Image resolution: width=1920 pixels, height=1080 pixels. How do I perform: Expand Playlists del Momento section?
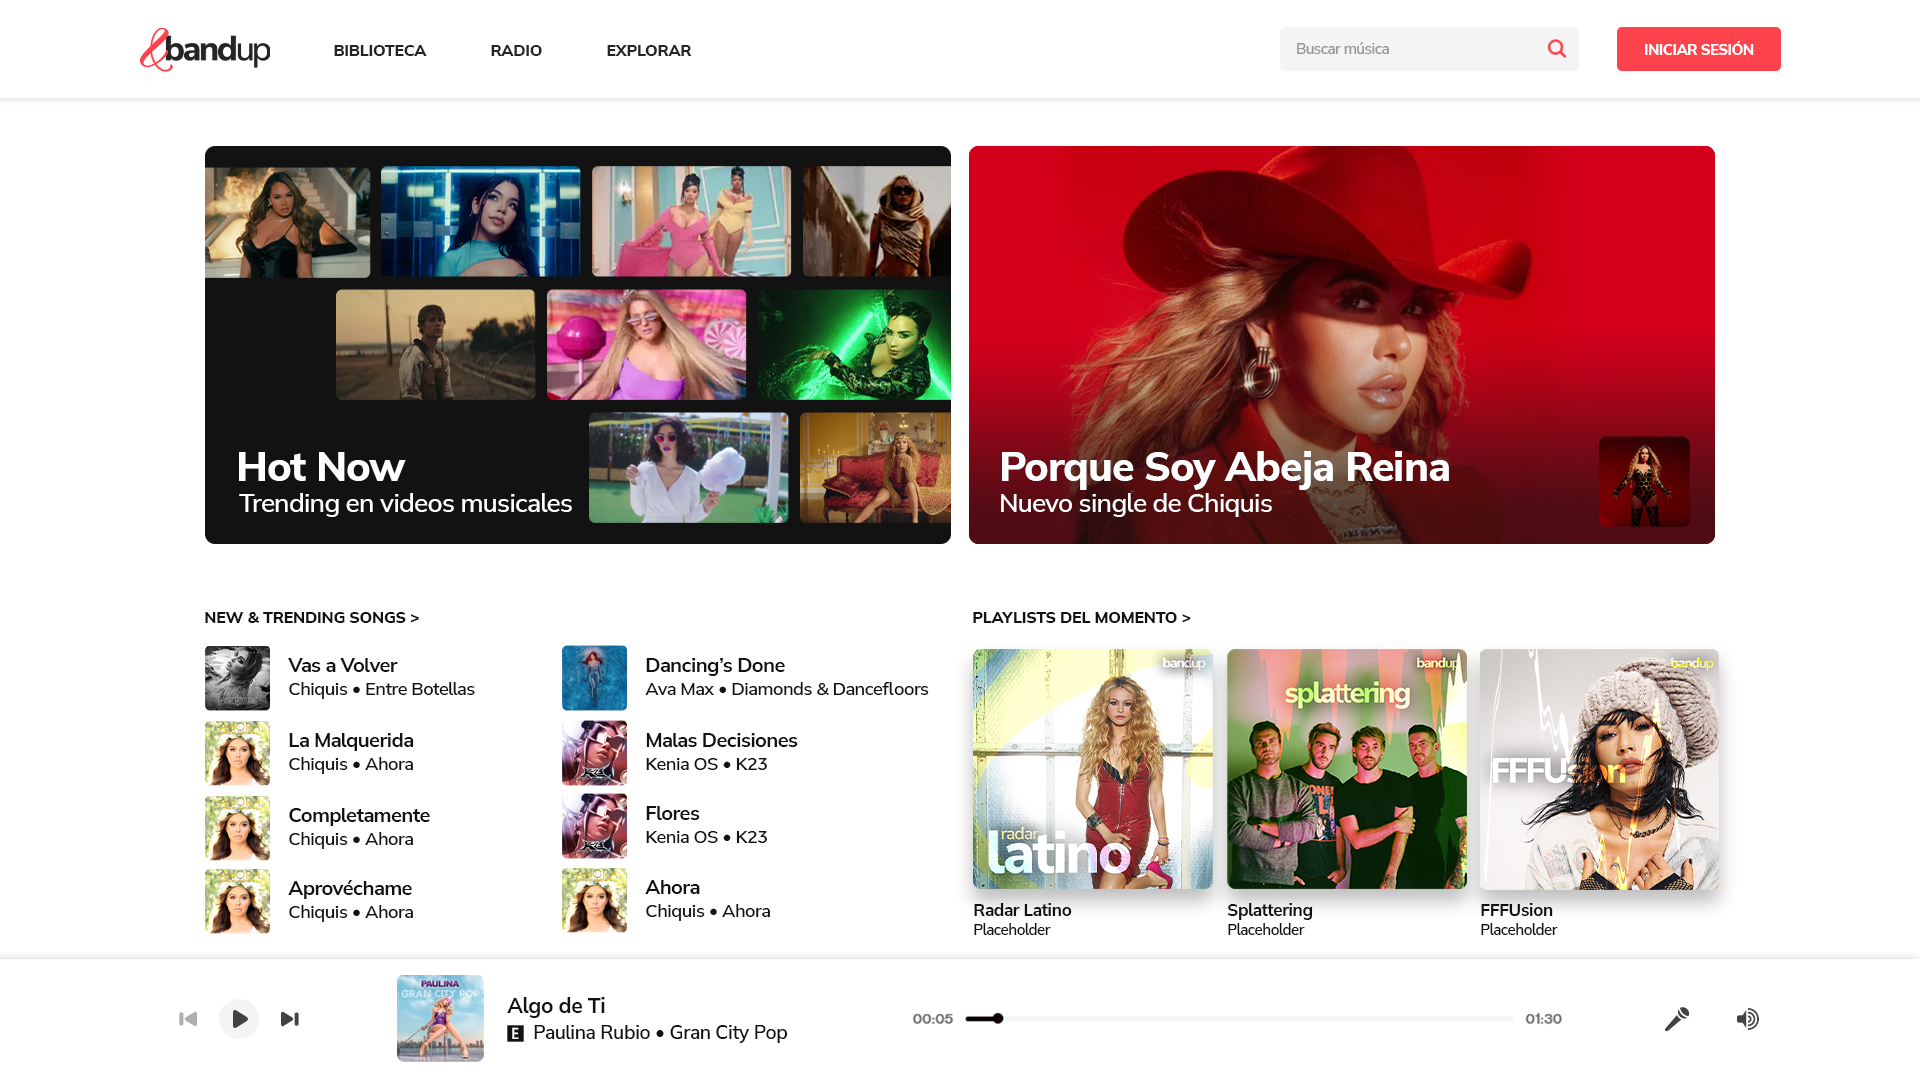click(1082, 618)
